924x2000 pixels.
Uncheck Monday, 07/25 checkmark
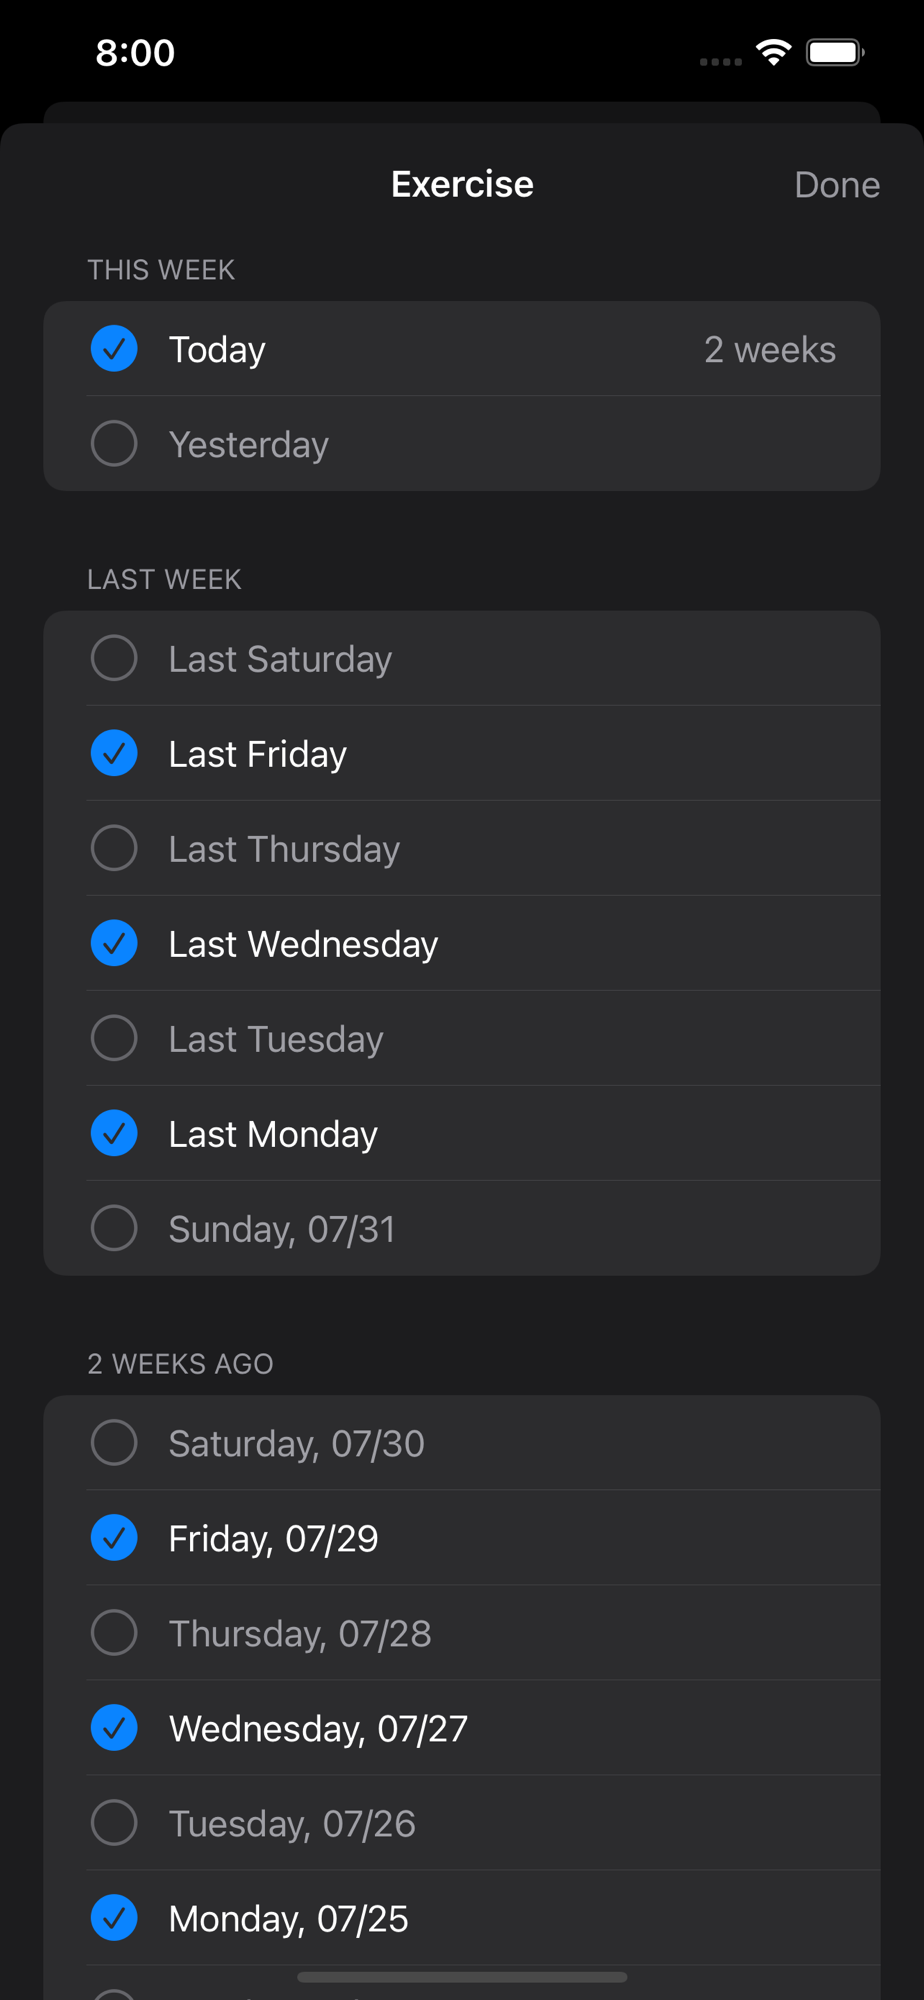coord(114,1919)
